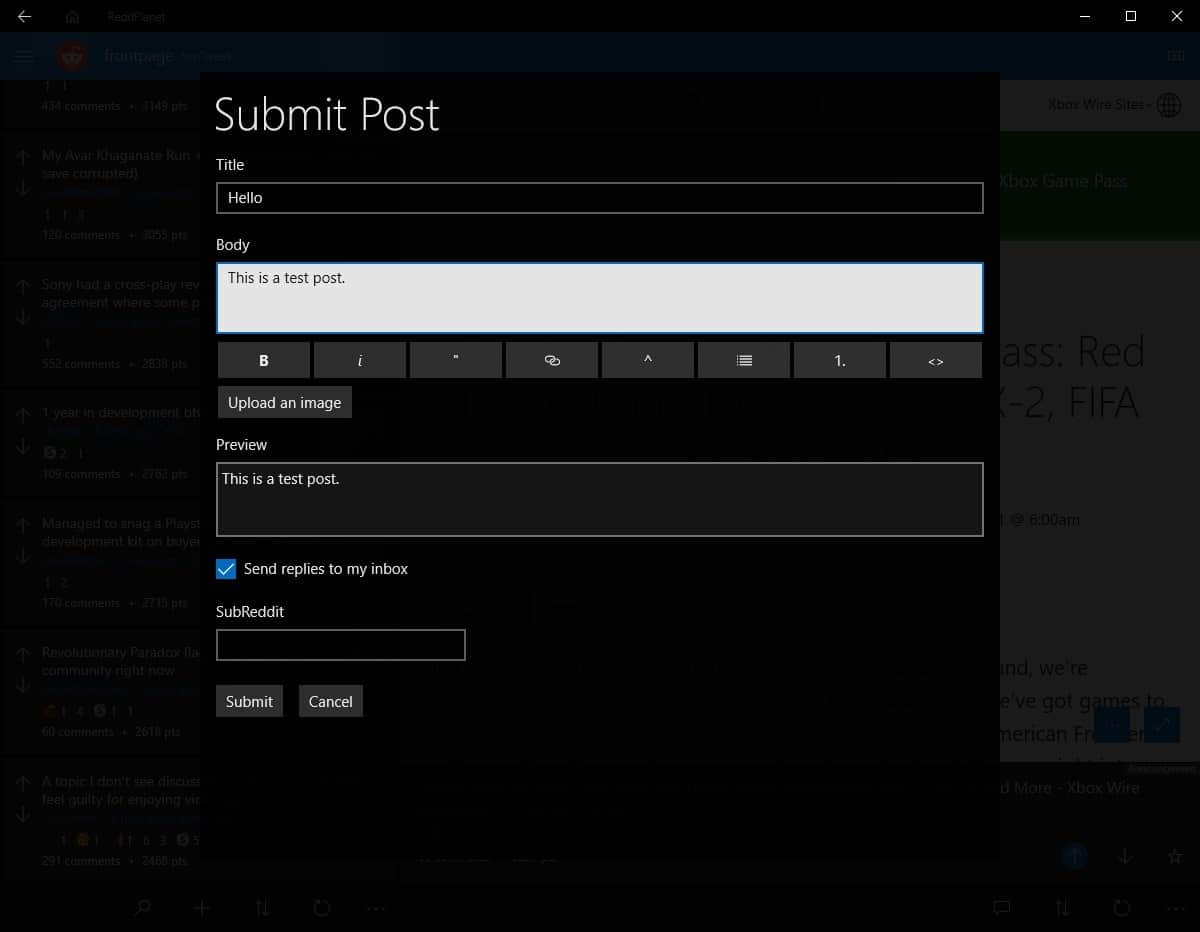Click the home icon in title bar
The image size is (1200, 932).
(x=72, y=16)
